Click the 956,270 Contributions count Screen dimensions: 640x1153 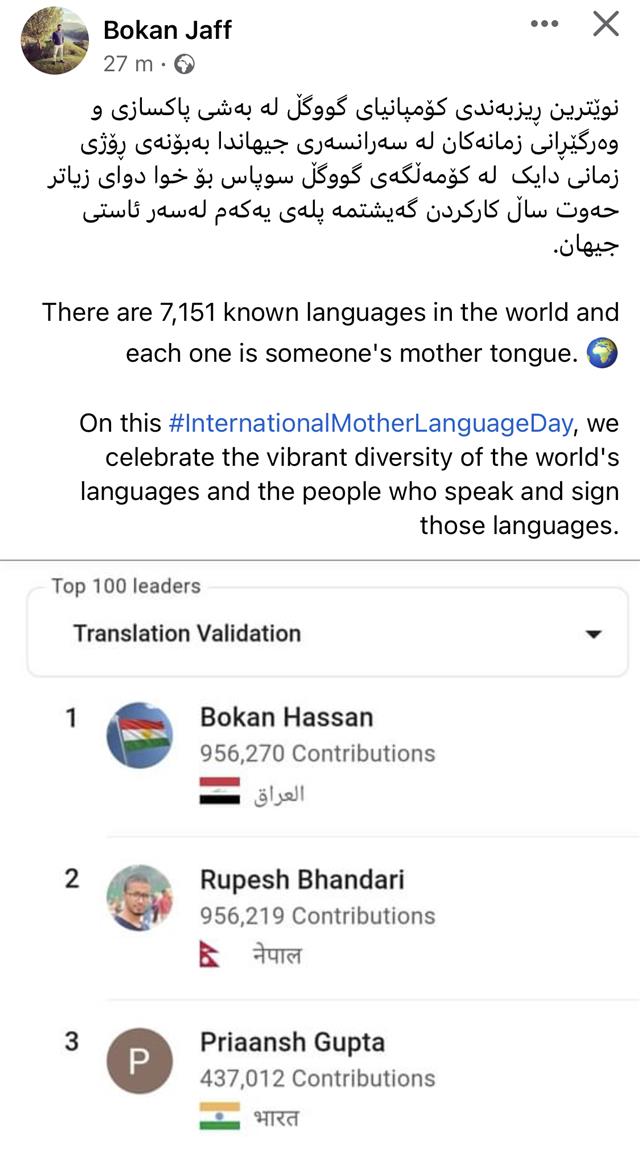click(317, 753)
